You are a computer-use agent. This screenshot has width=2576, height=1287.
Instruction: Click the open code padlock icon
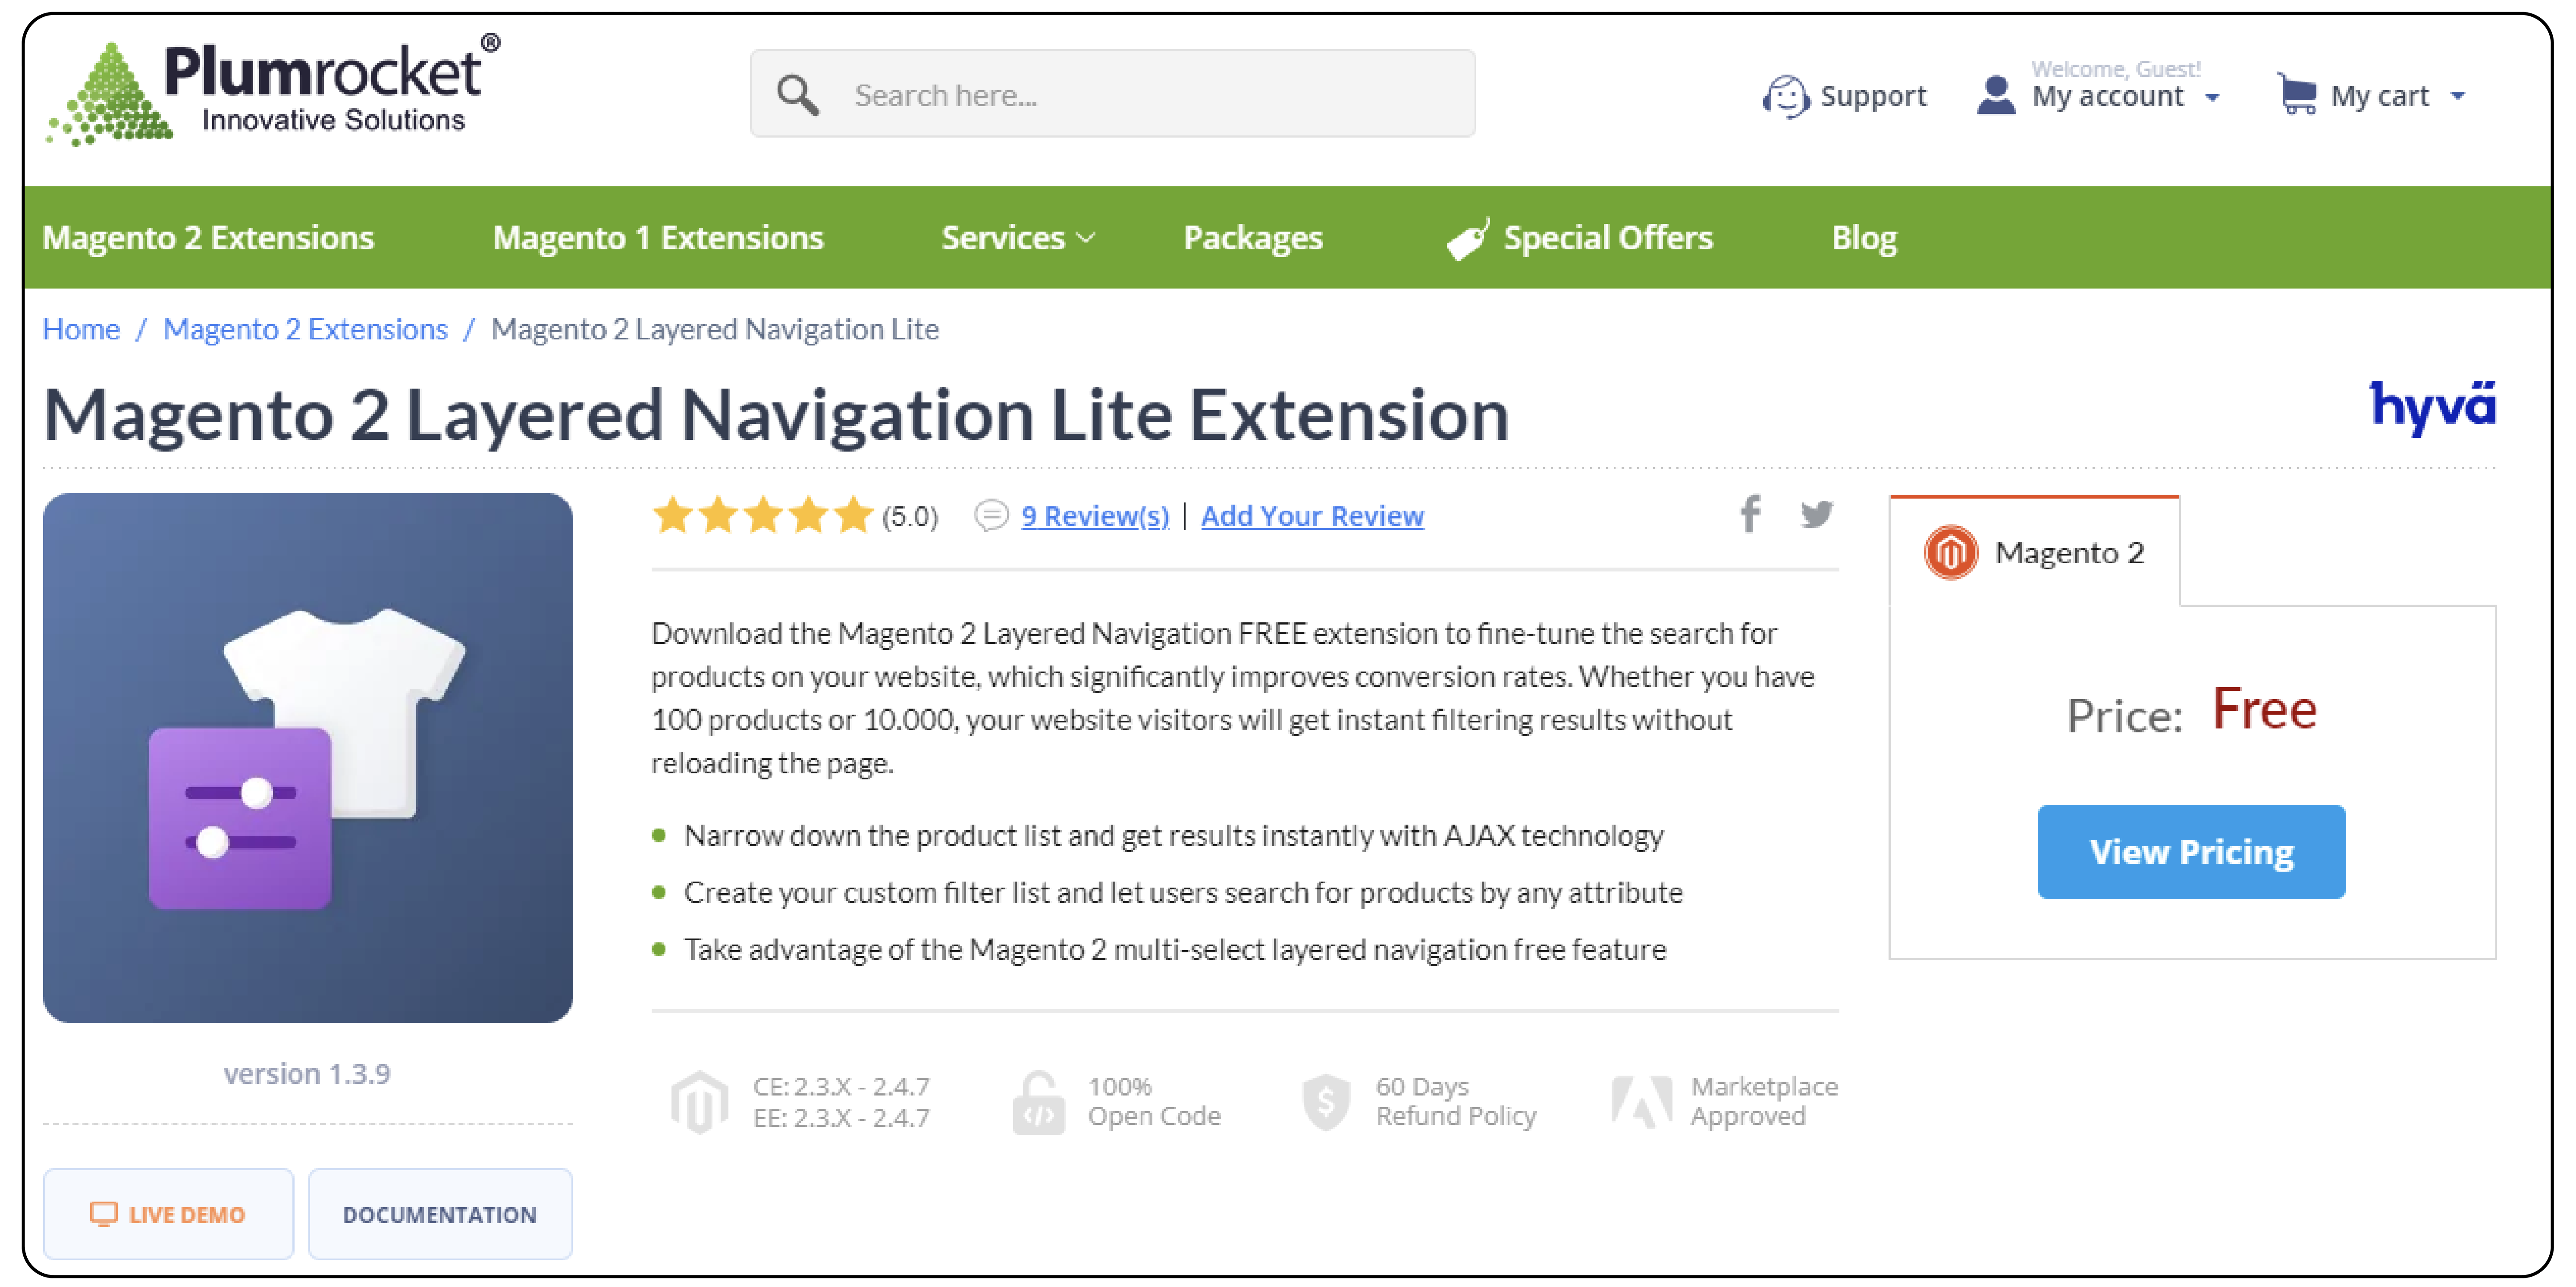tap(1038, 1102)
